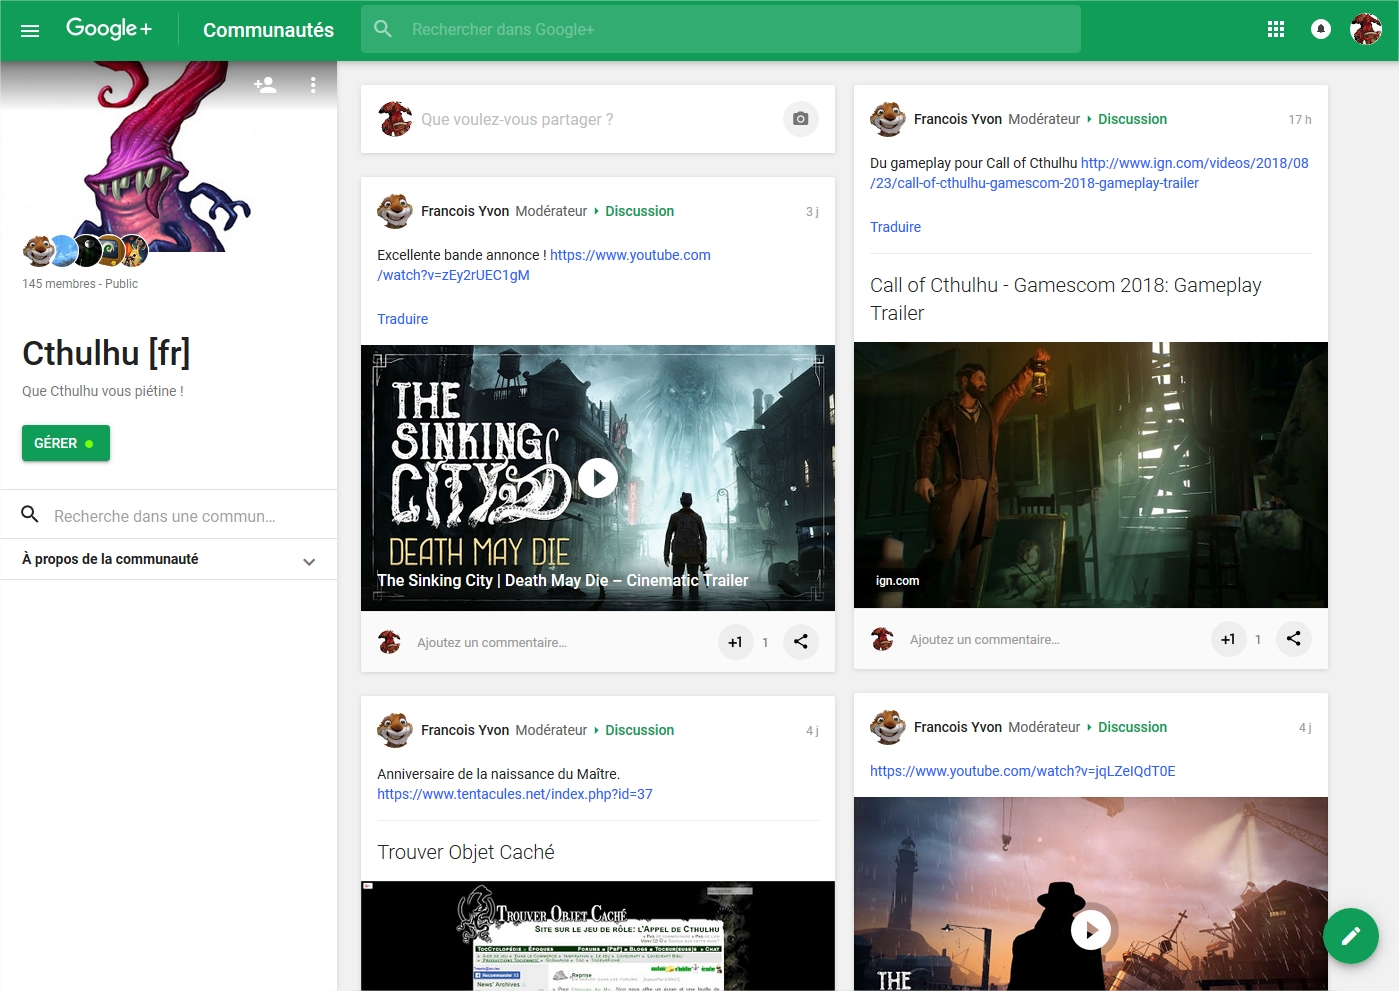The width and height of the screenshot is (1399, 991).
Task: Add a photo using the camera icon
Action: coord(801,119)
